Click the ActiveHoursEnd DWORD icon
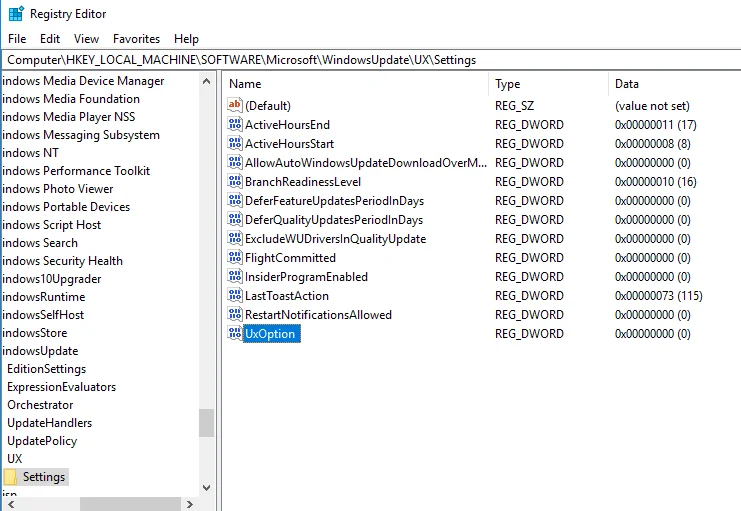This screenshot has height=511, width=741. tap(234, 124)
